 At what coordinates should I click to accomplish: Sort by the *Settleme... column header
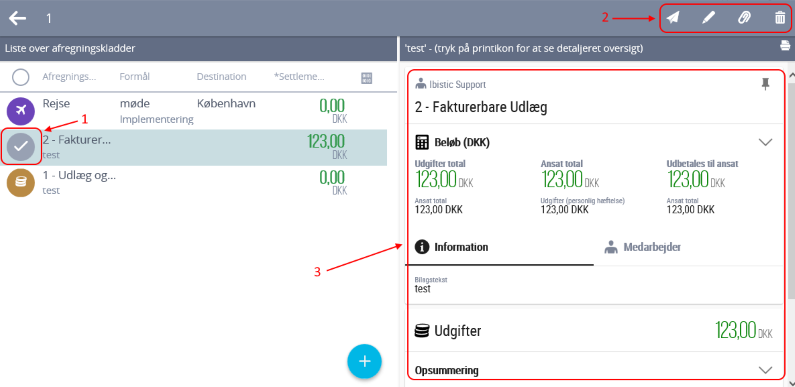(x=299, y=77)
